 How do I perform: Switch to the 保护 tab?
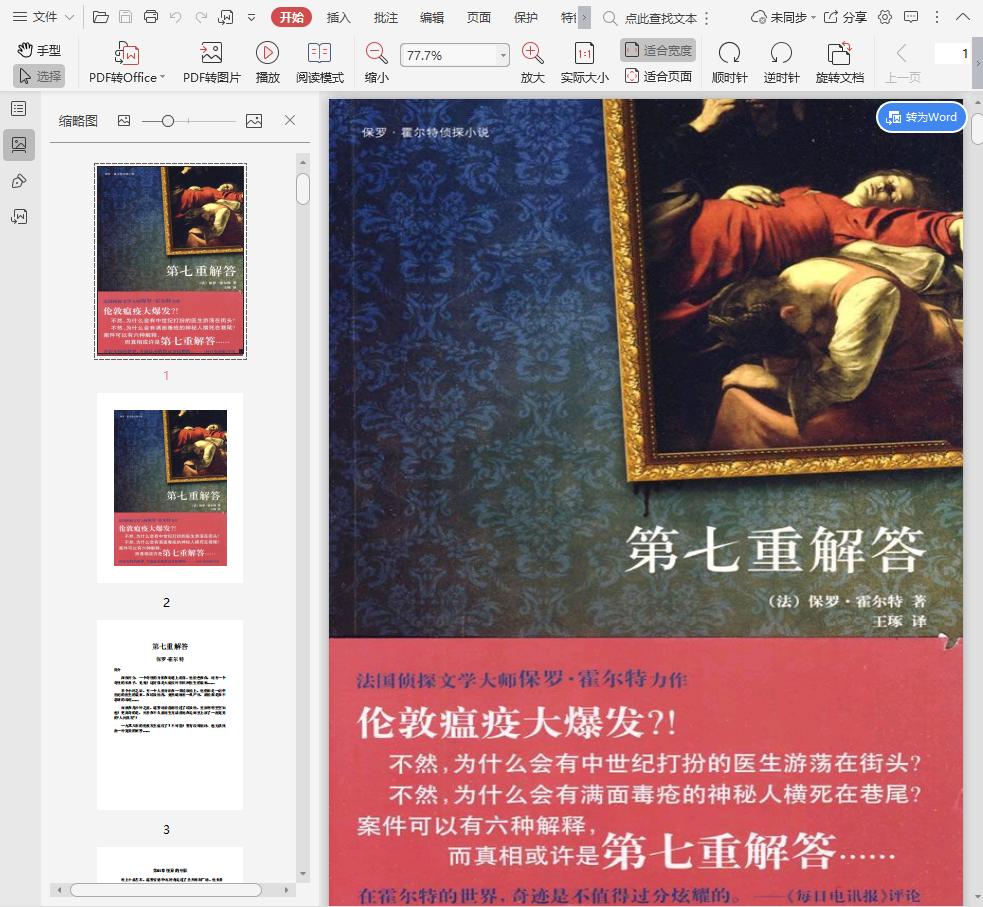(x=525, y=18)
